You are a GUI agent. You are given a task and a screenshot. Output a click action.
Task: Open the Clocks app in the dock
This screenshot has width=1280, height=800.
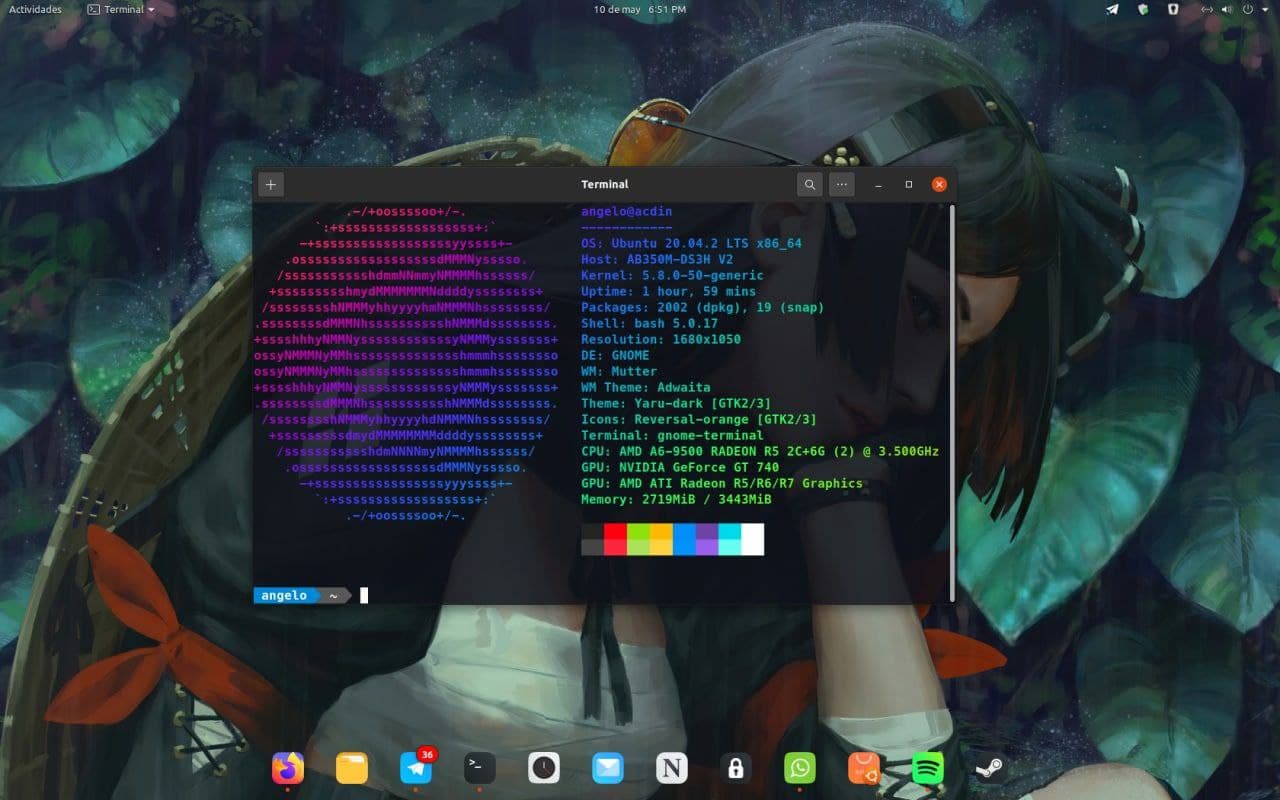tap(544, 767)
